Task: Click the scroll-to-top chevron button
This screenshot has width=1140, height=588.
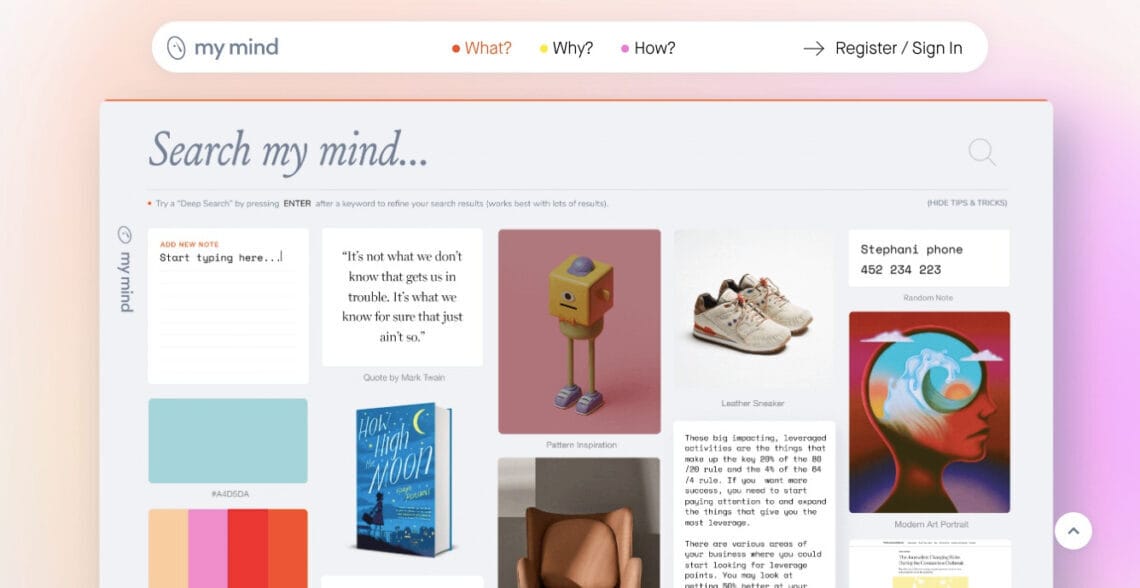Action: (x=1073, y=531)
